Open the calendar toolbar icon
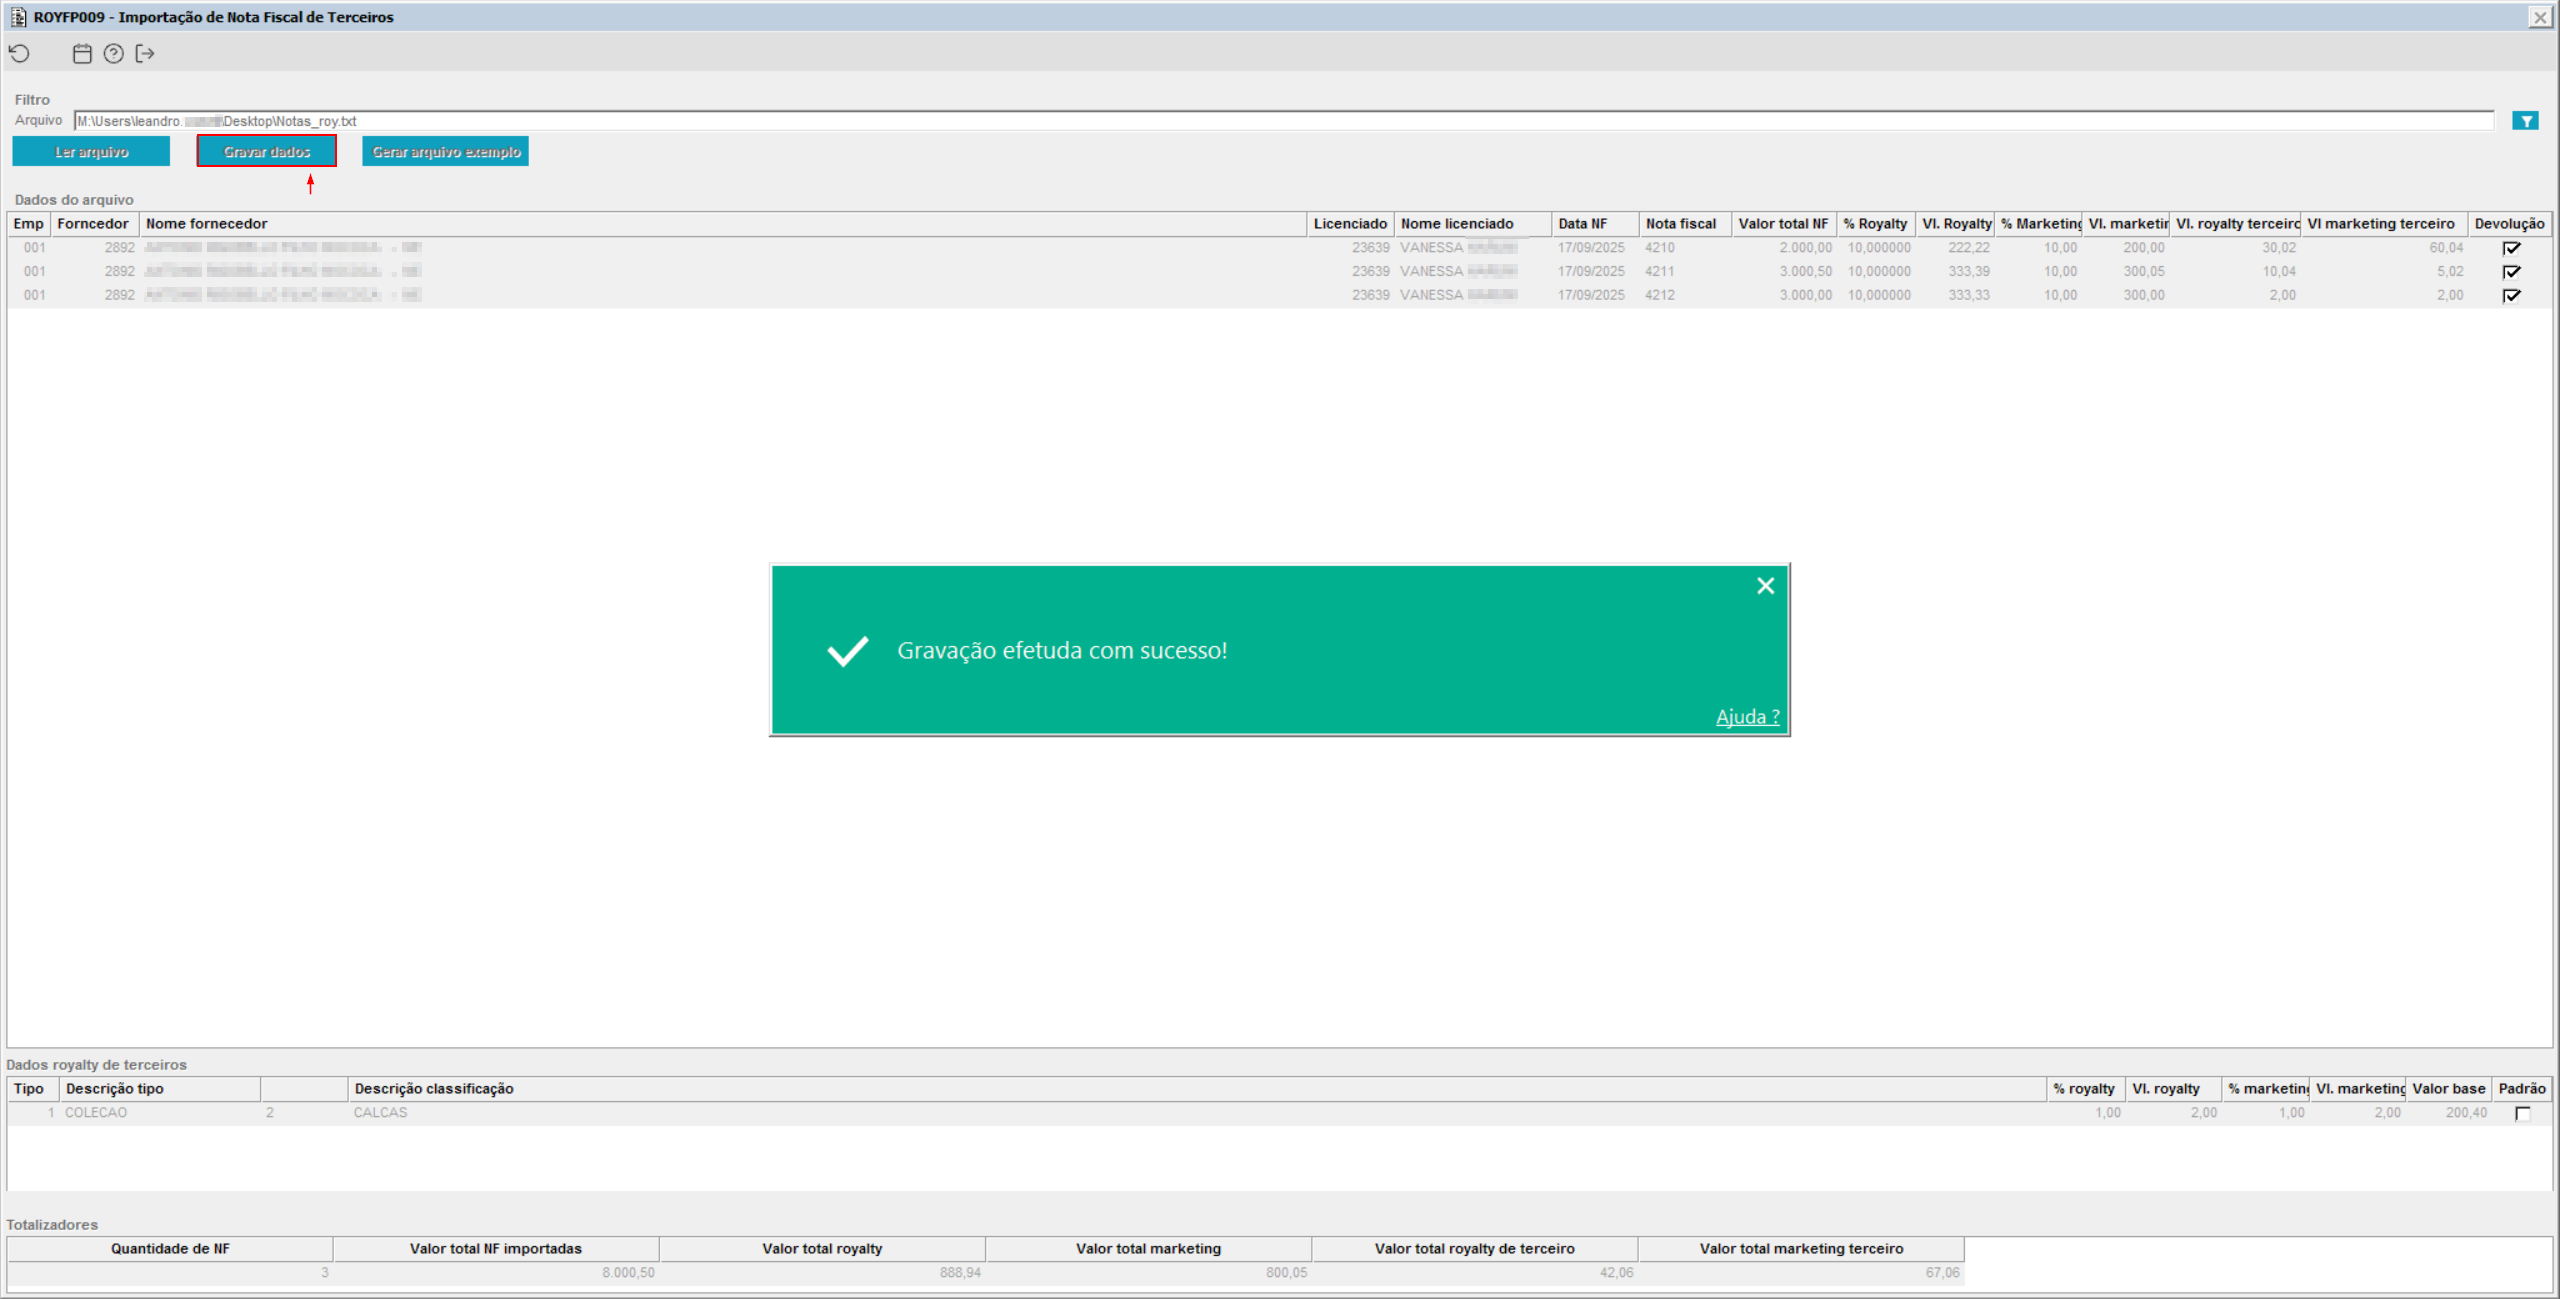 (x=82, y=54)
